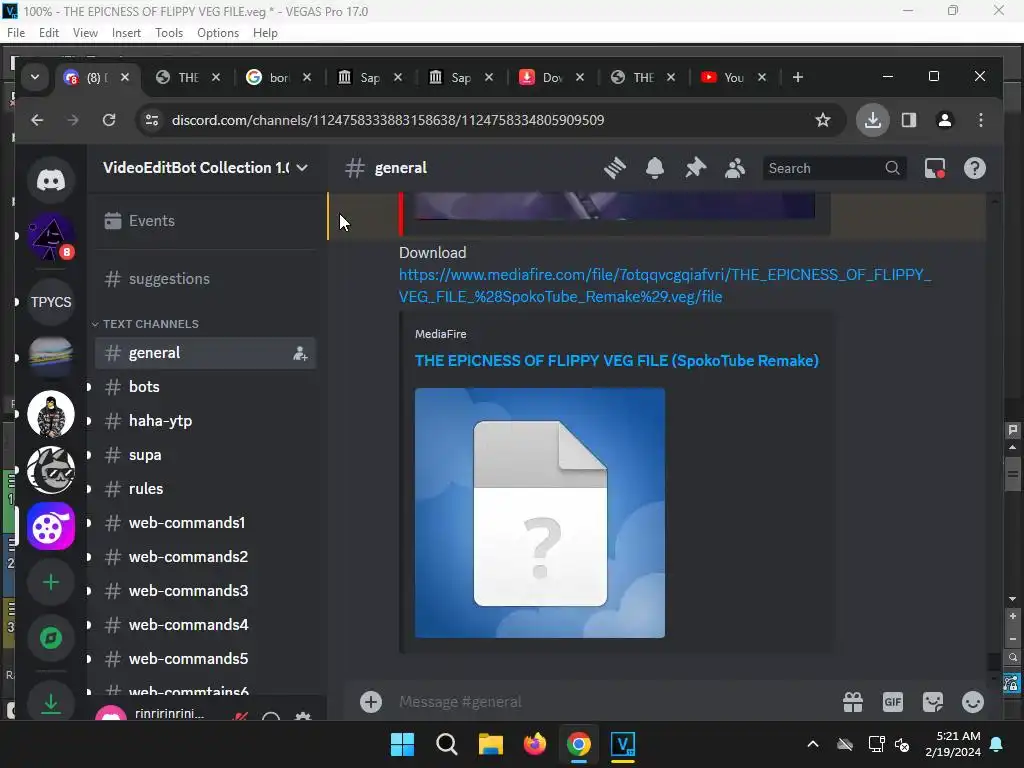Open Discord inbox icon

click(935, 168)
